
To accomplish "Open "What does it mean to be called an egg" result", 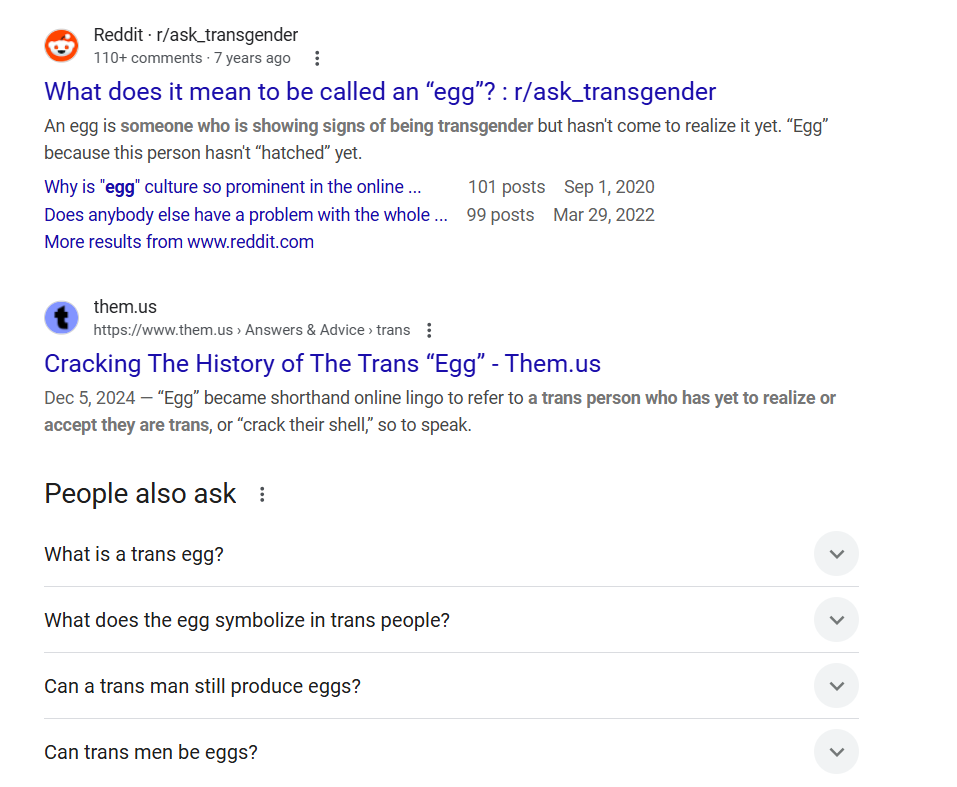I will coord(380,92).
